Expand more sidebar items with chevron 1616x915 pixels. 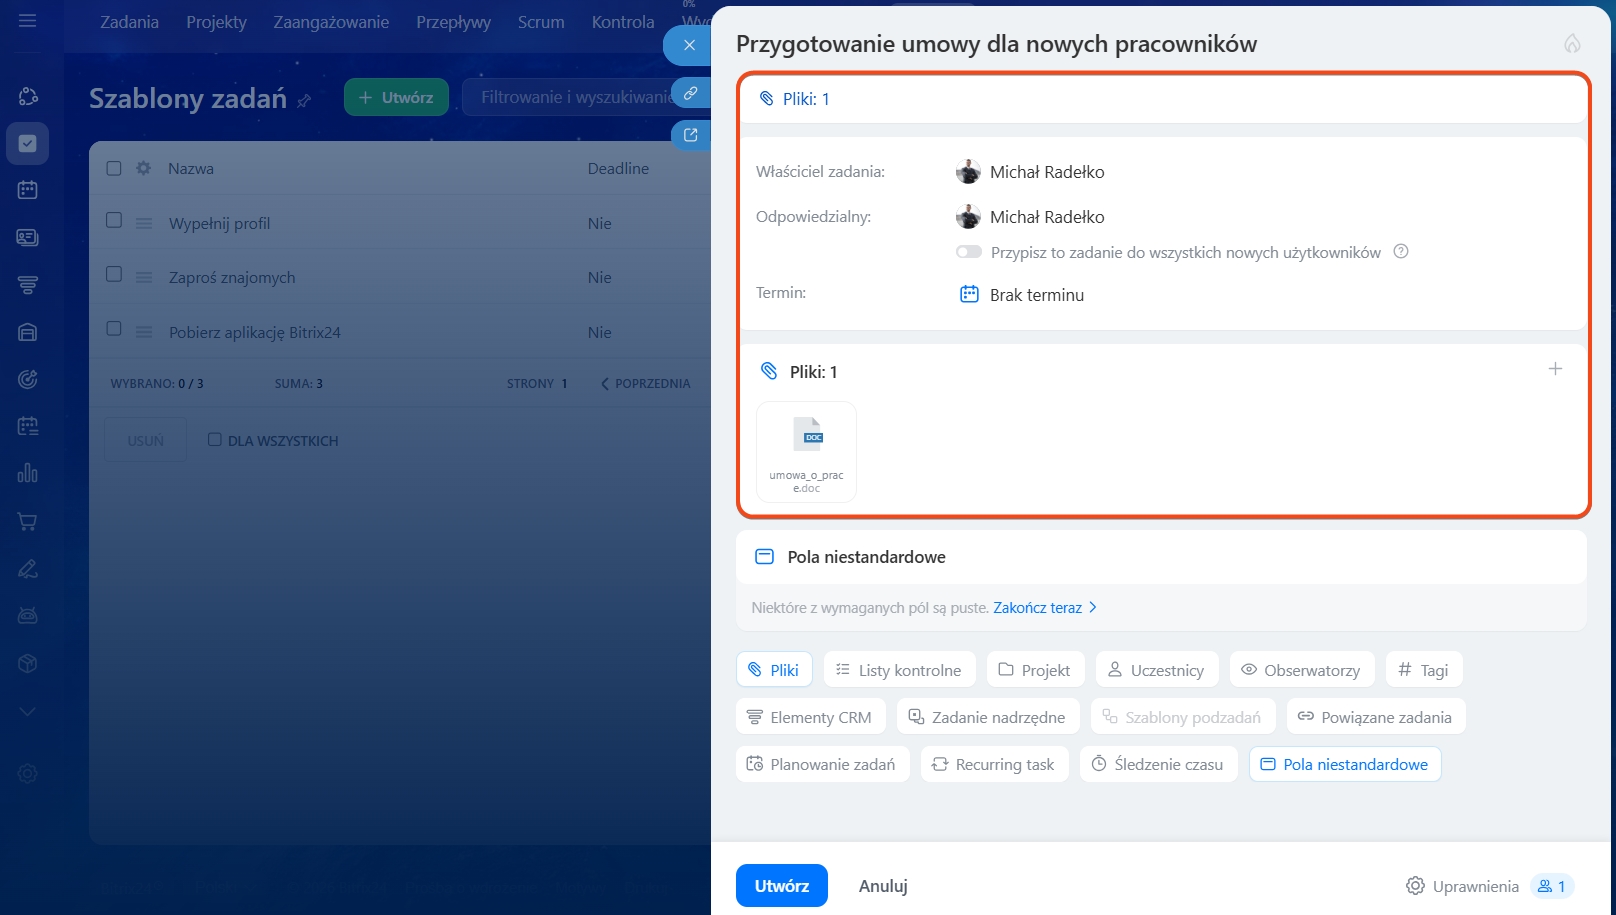(28, 711)
